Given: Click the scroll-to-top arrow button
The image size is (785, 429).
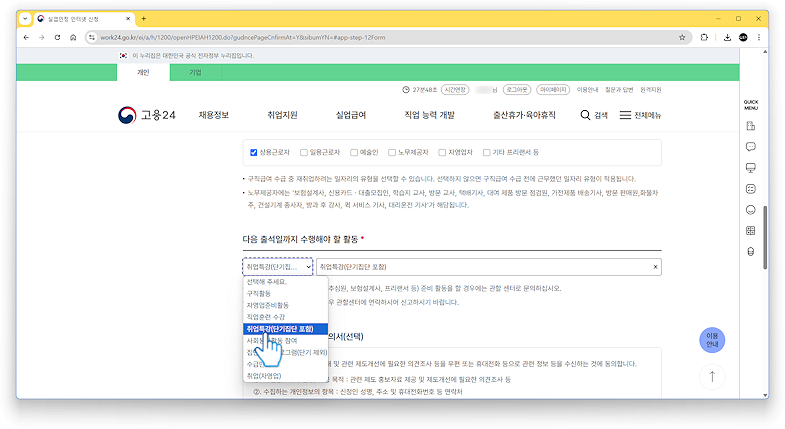Looking at the screenshot, I should point(712,376).
